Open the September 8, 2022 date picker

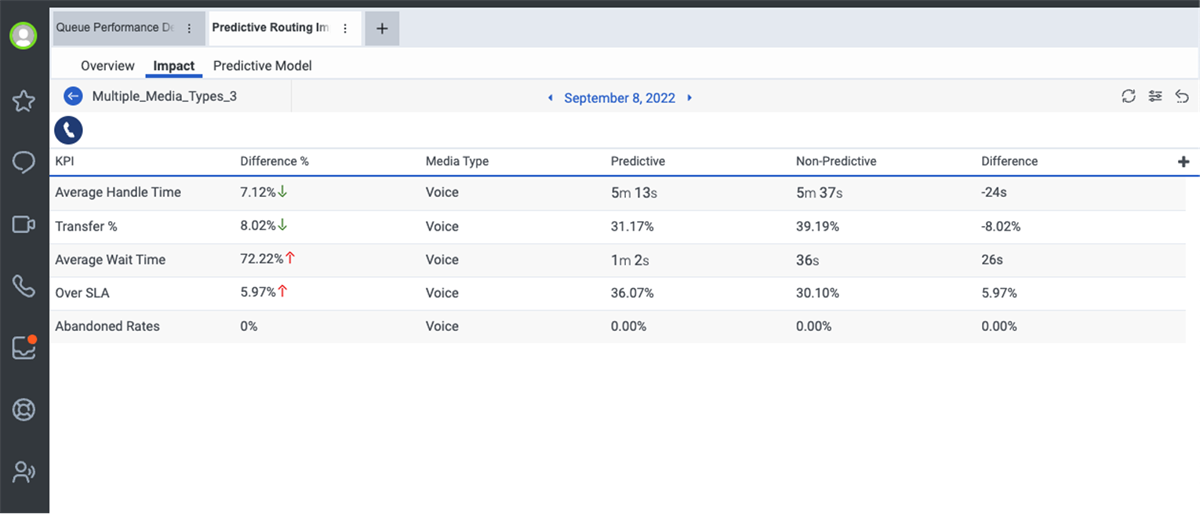(619, 98)
